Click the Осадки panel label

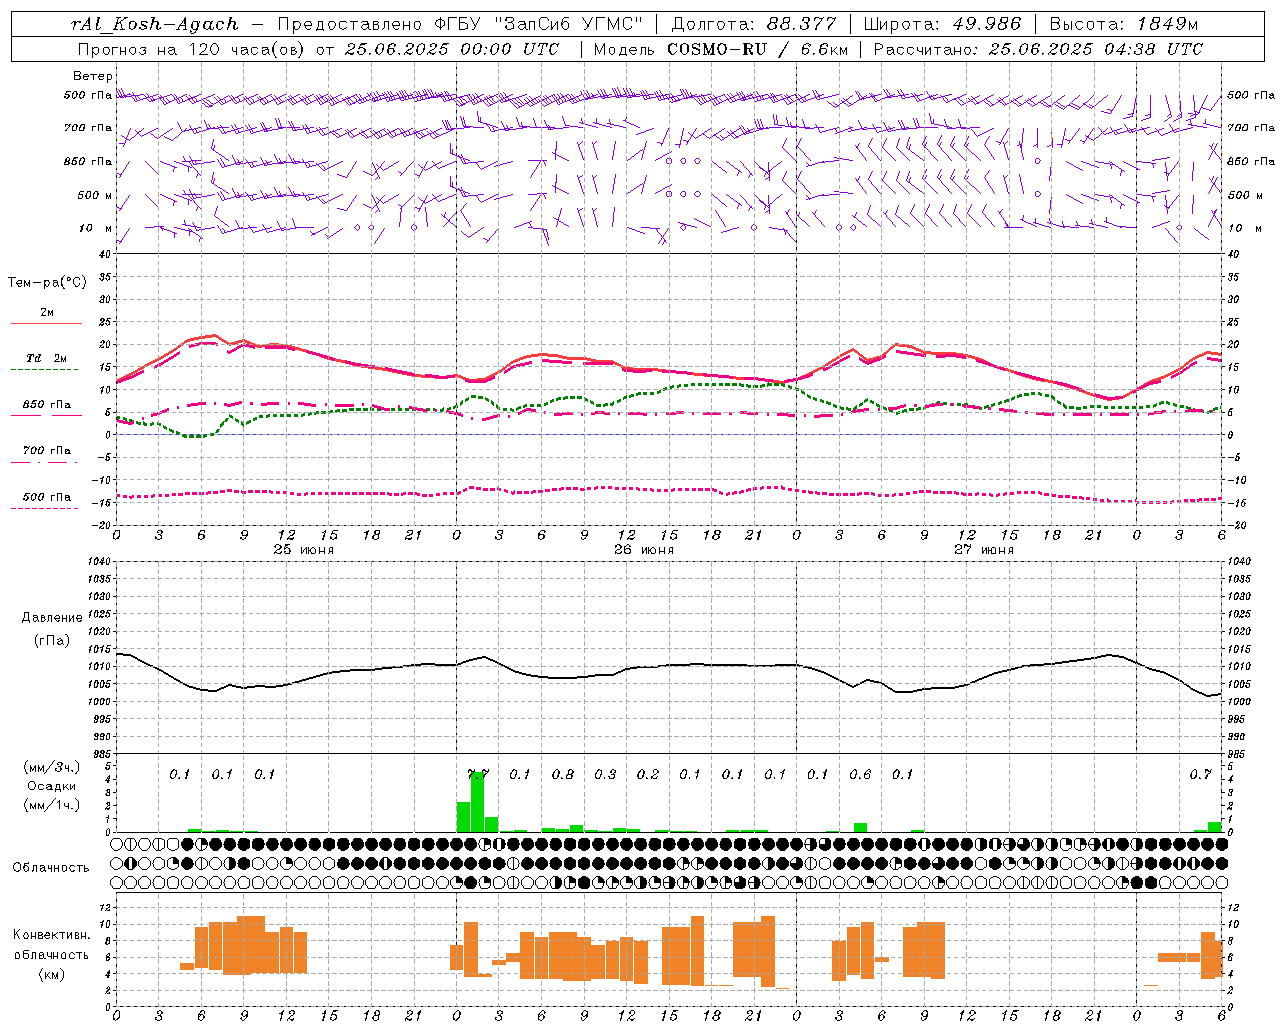point(52,786)
